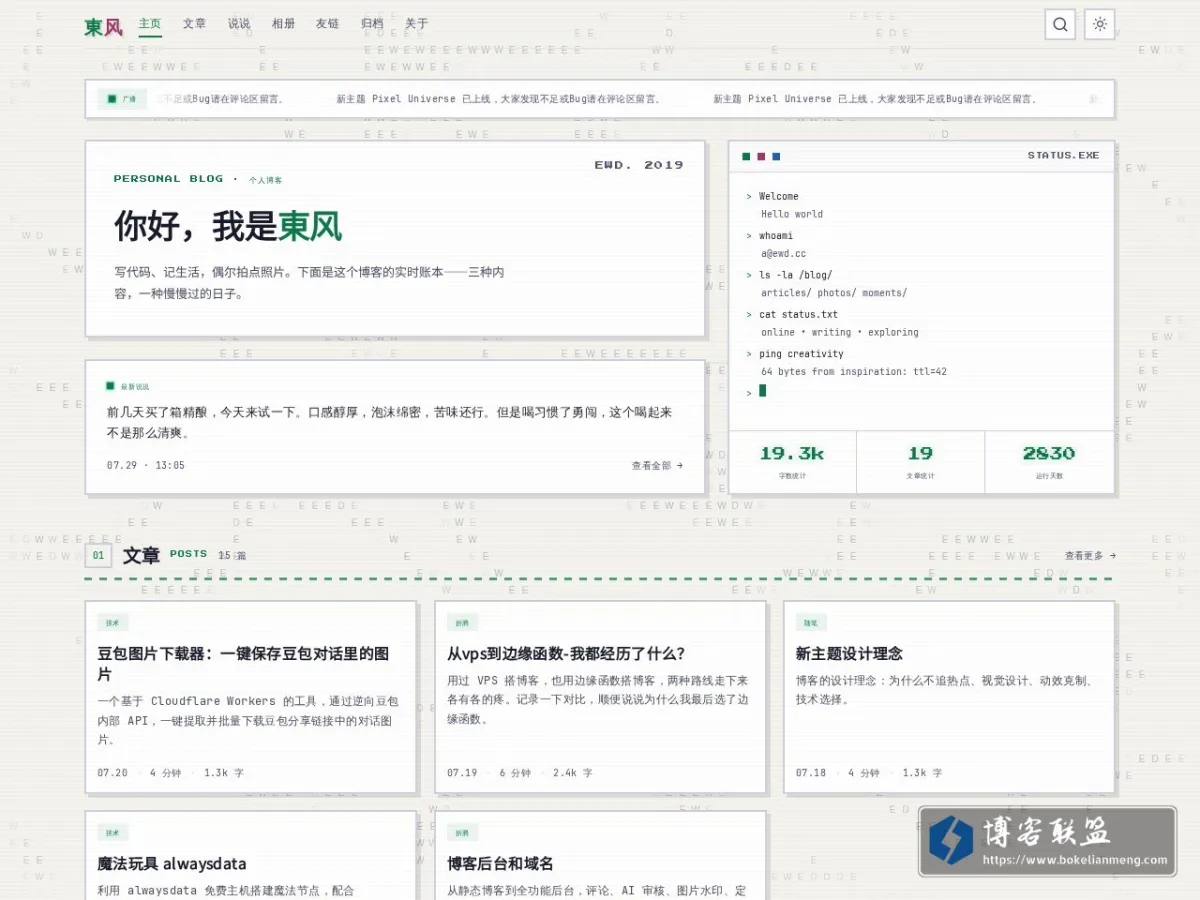Viewport: 1200px width, 900px height.
Task: Click the 'ls -la /blog/' terminal command
Action: [x=795, y=274]
